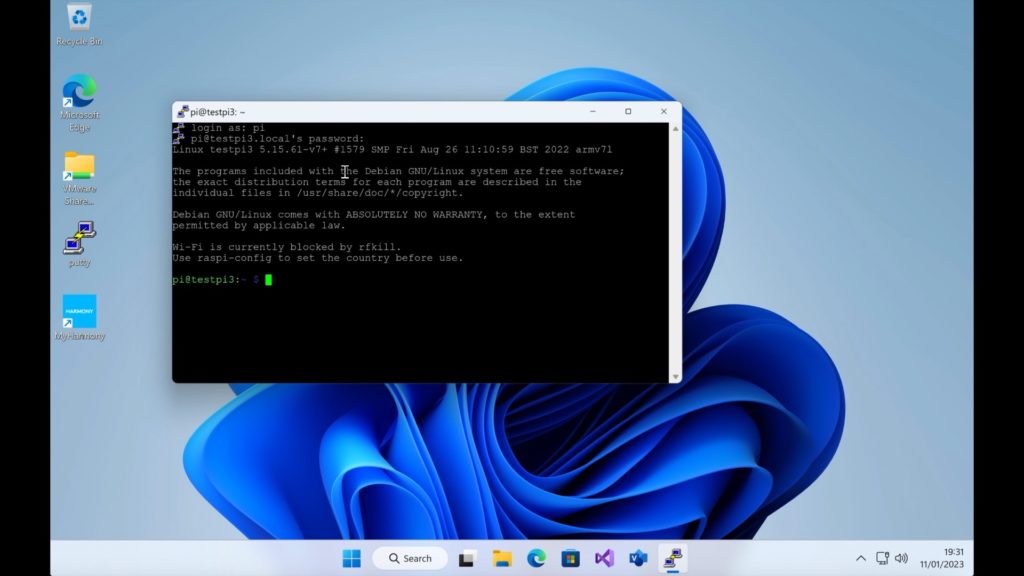Show hidden icons in system tray
This screenshot has height=576, width=1024.
pos(861,558)
